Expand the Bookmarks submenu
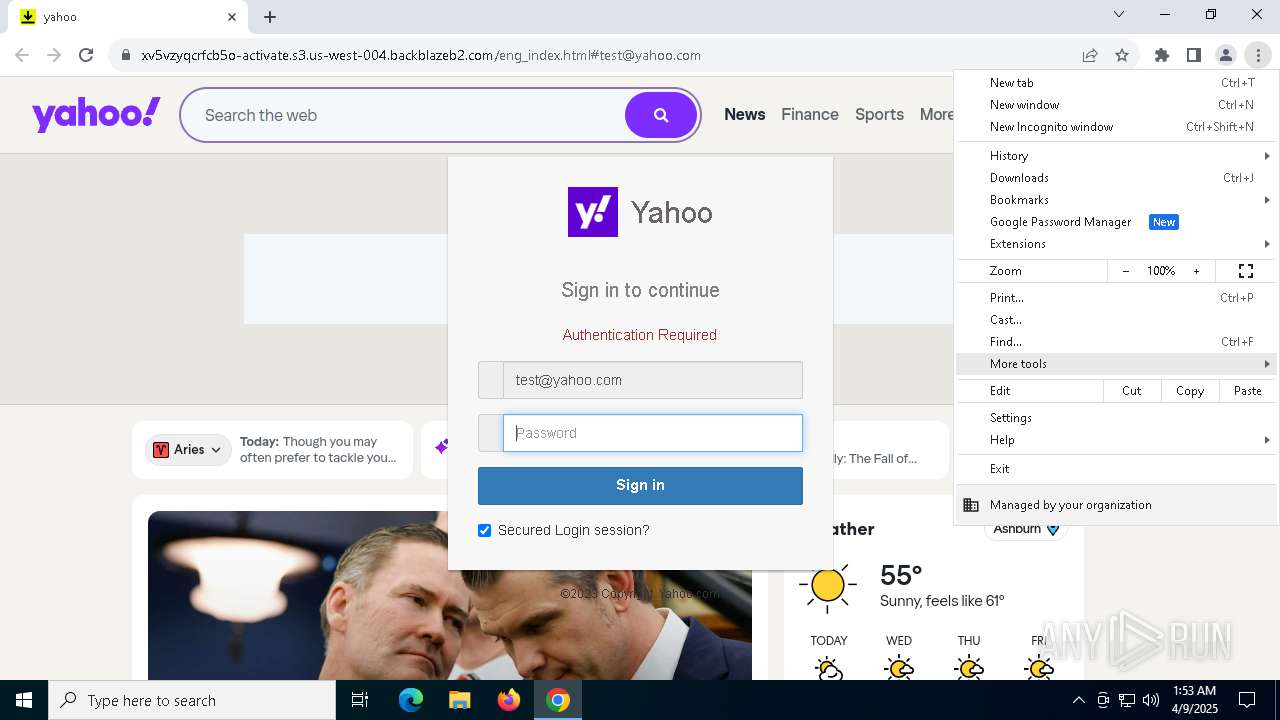 (x=1117, y=200)
